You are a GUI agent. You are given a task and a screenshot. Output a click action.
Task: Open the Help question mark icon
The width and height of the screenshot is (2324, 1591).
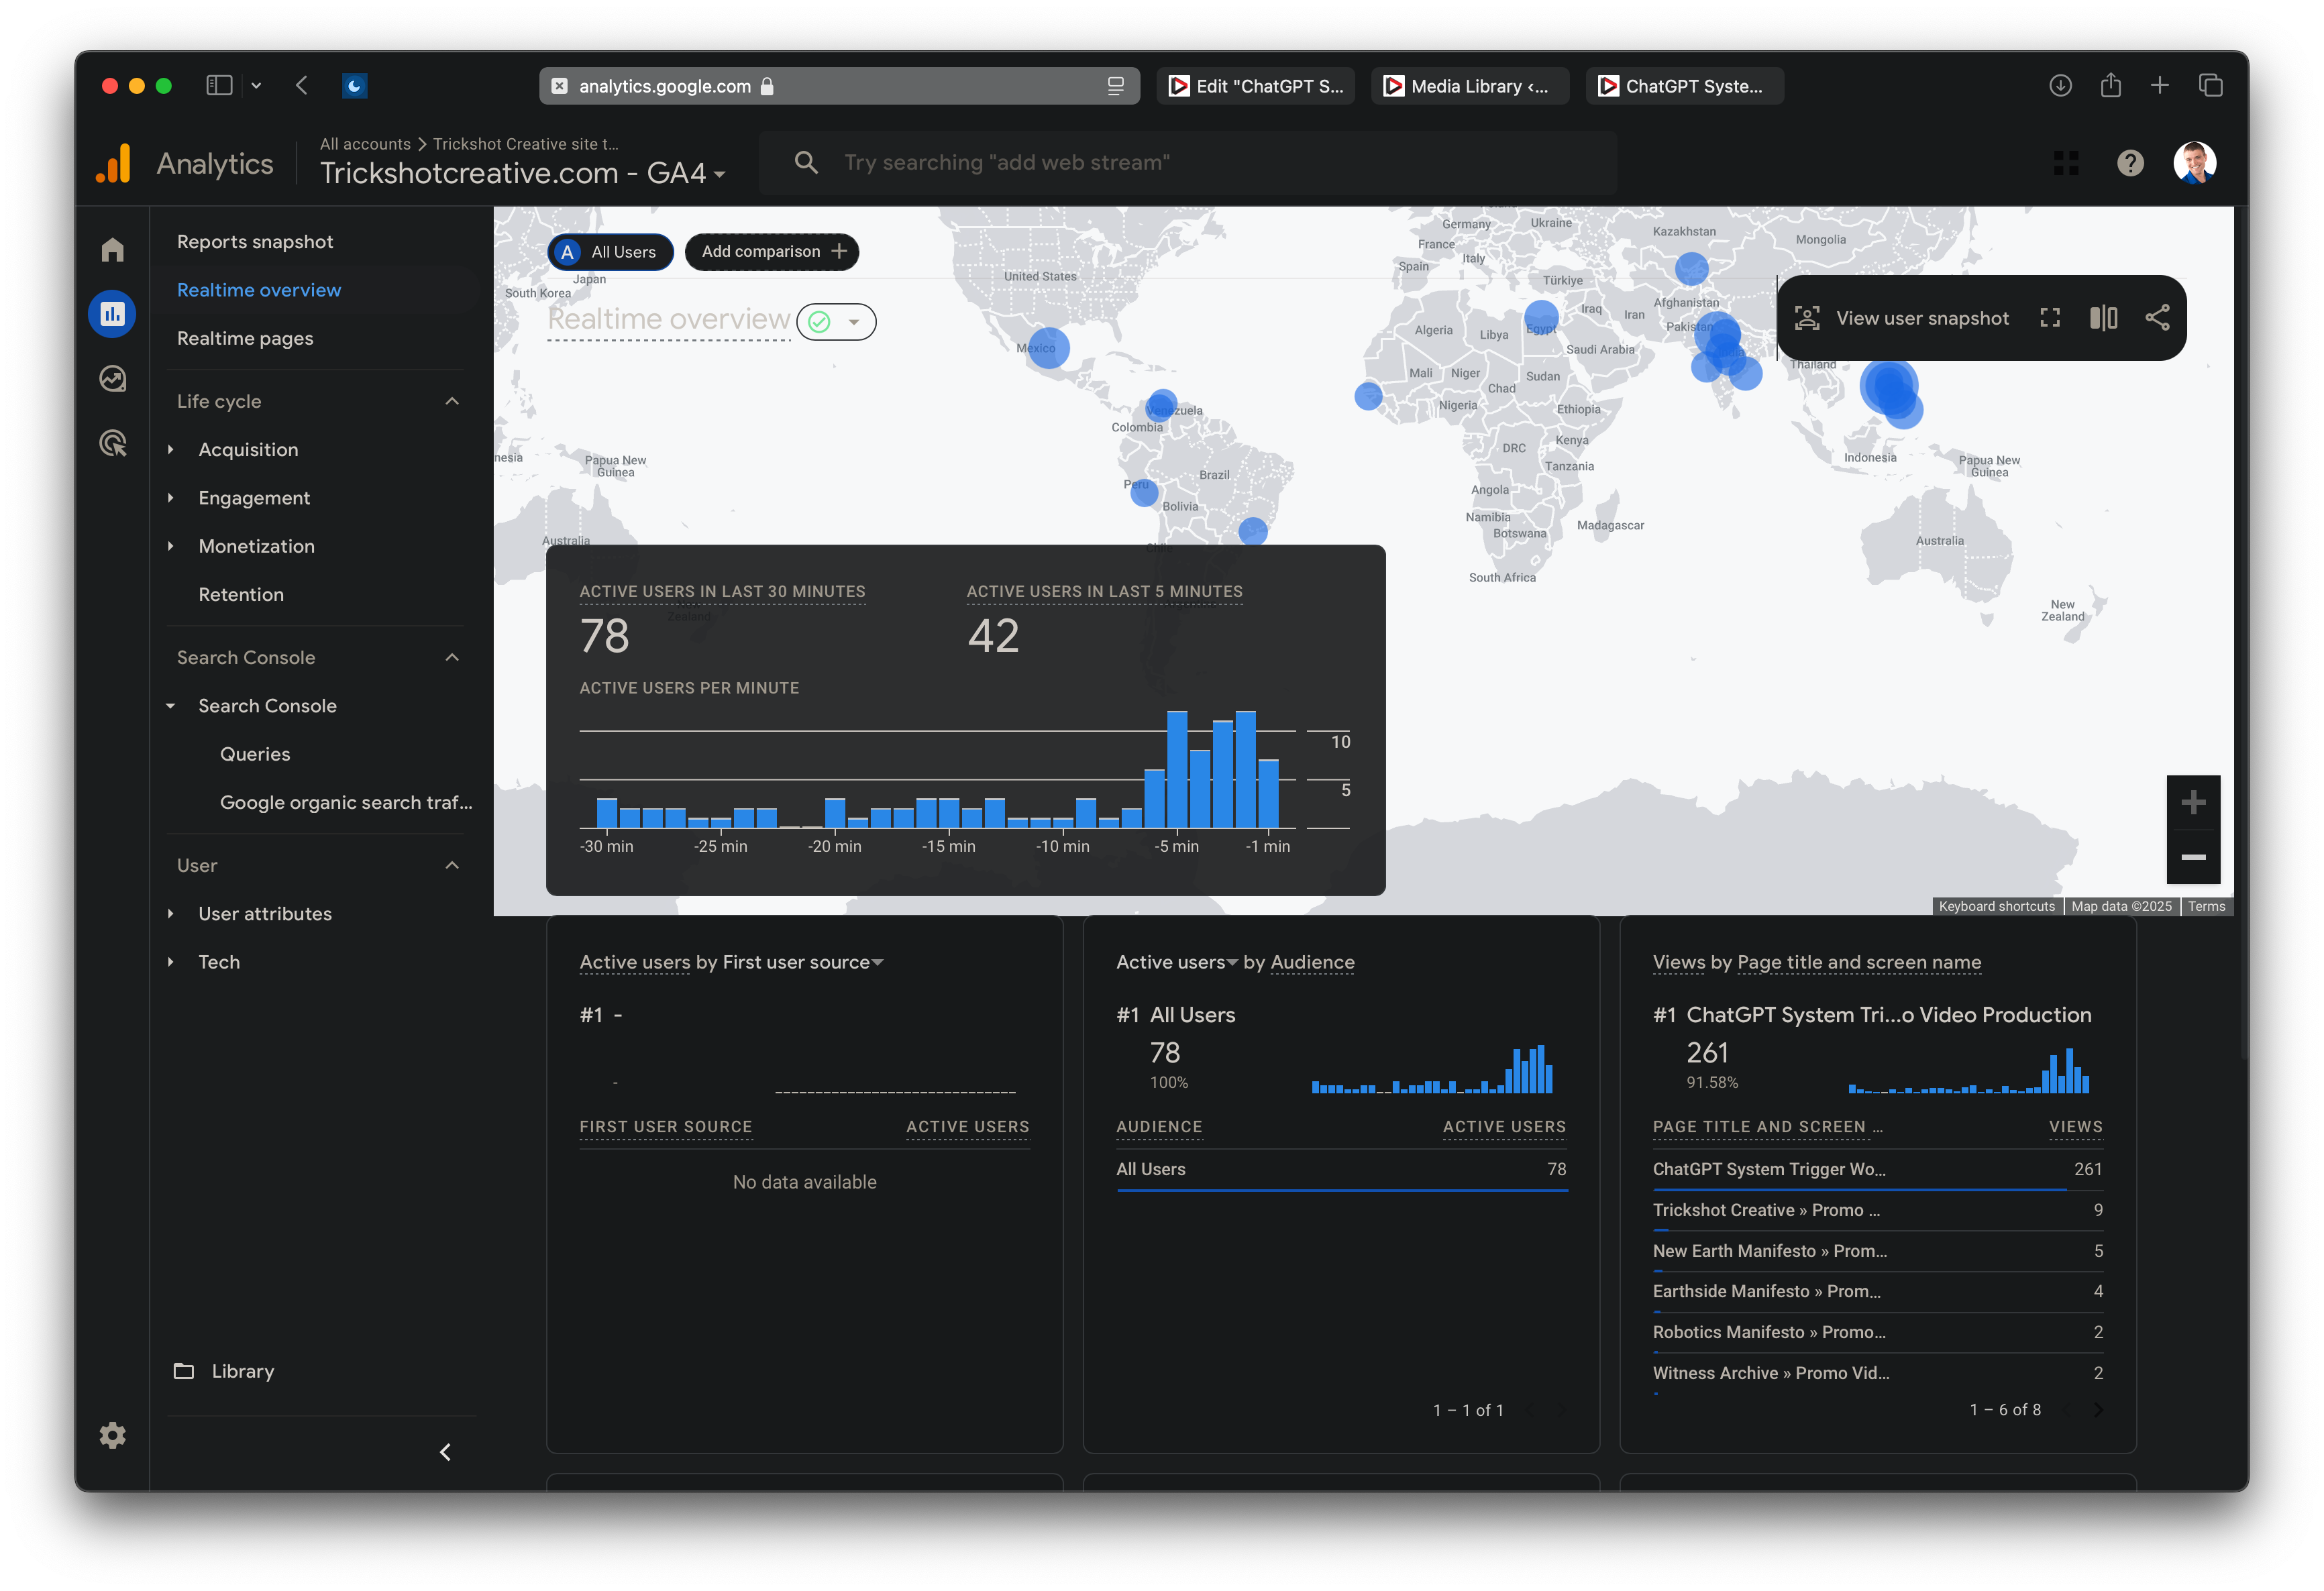click(x=2130, y=163)
